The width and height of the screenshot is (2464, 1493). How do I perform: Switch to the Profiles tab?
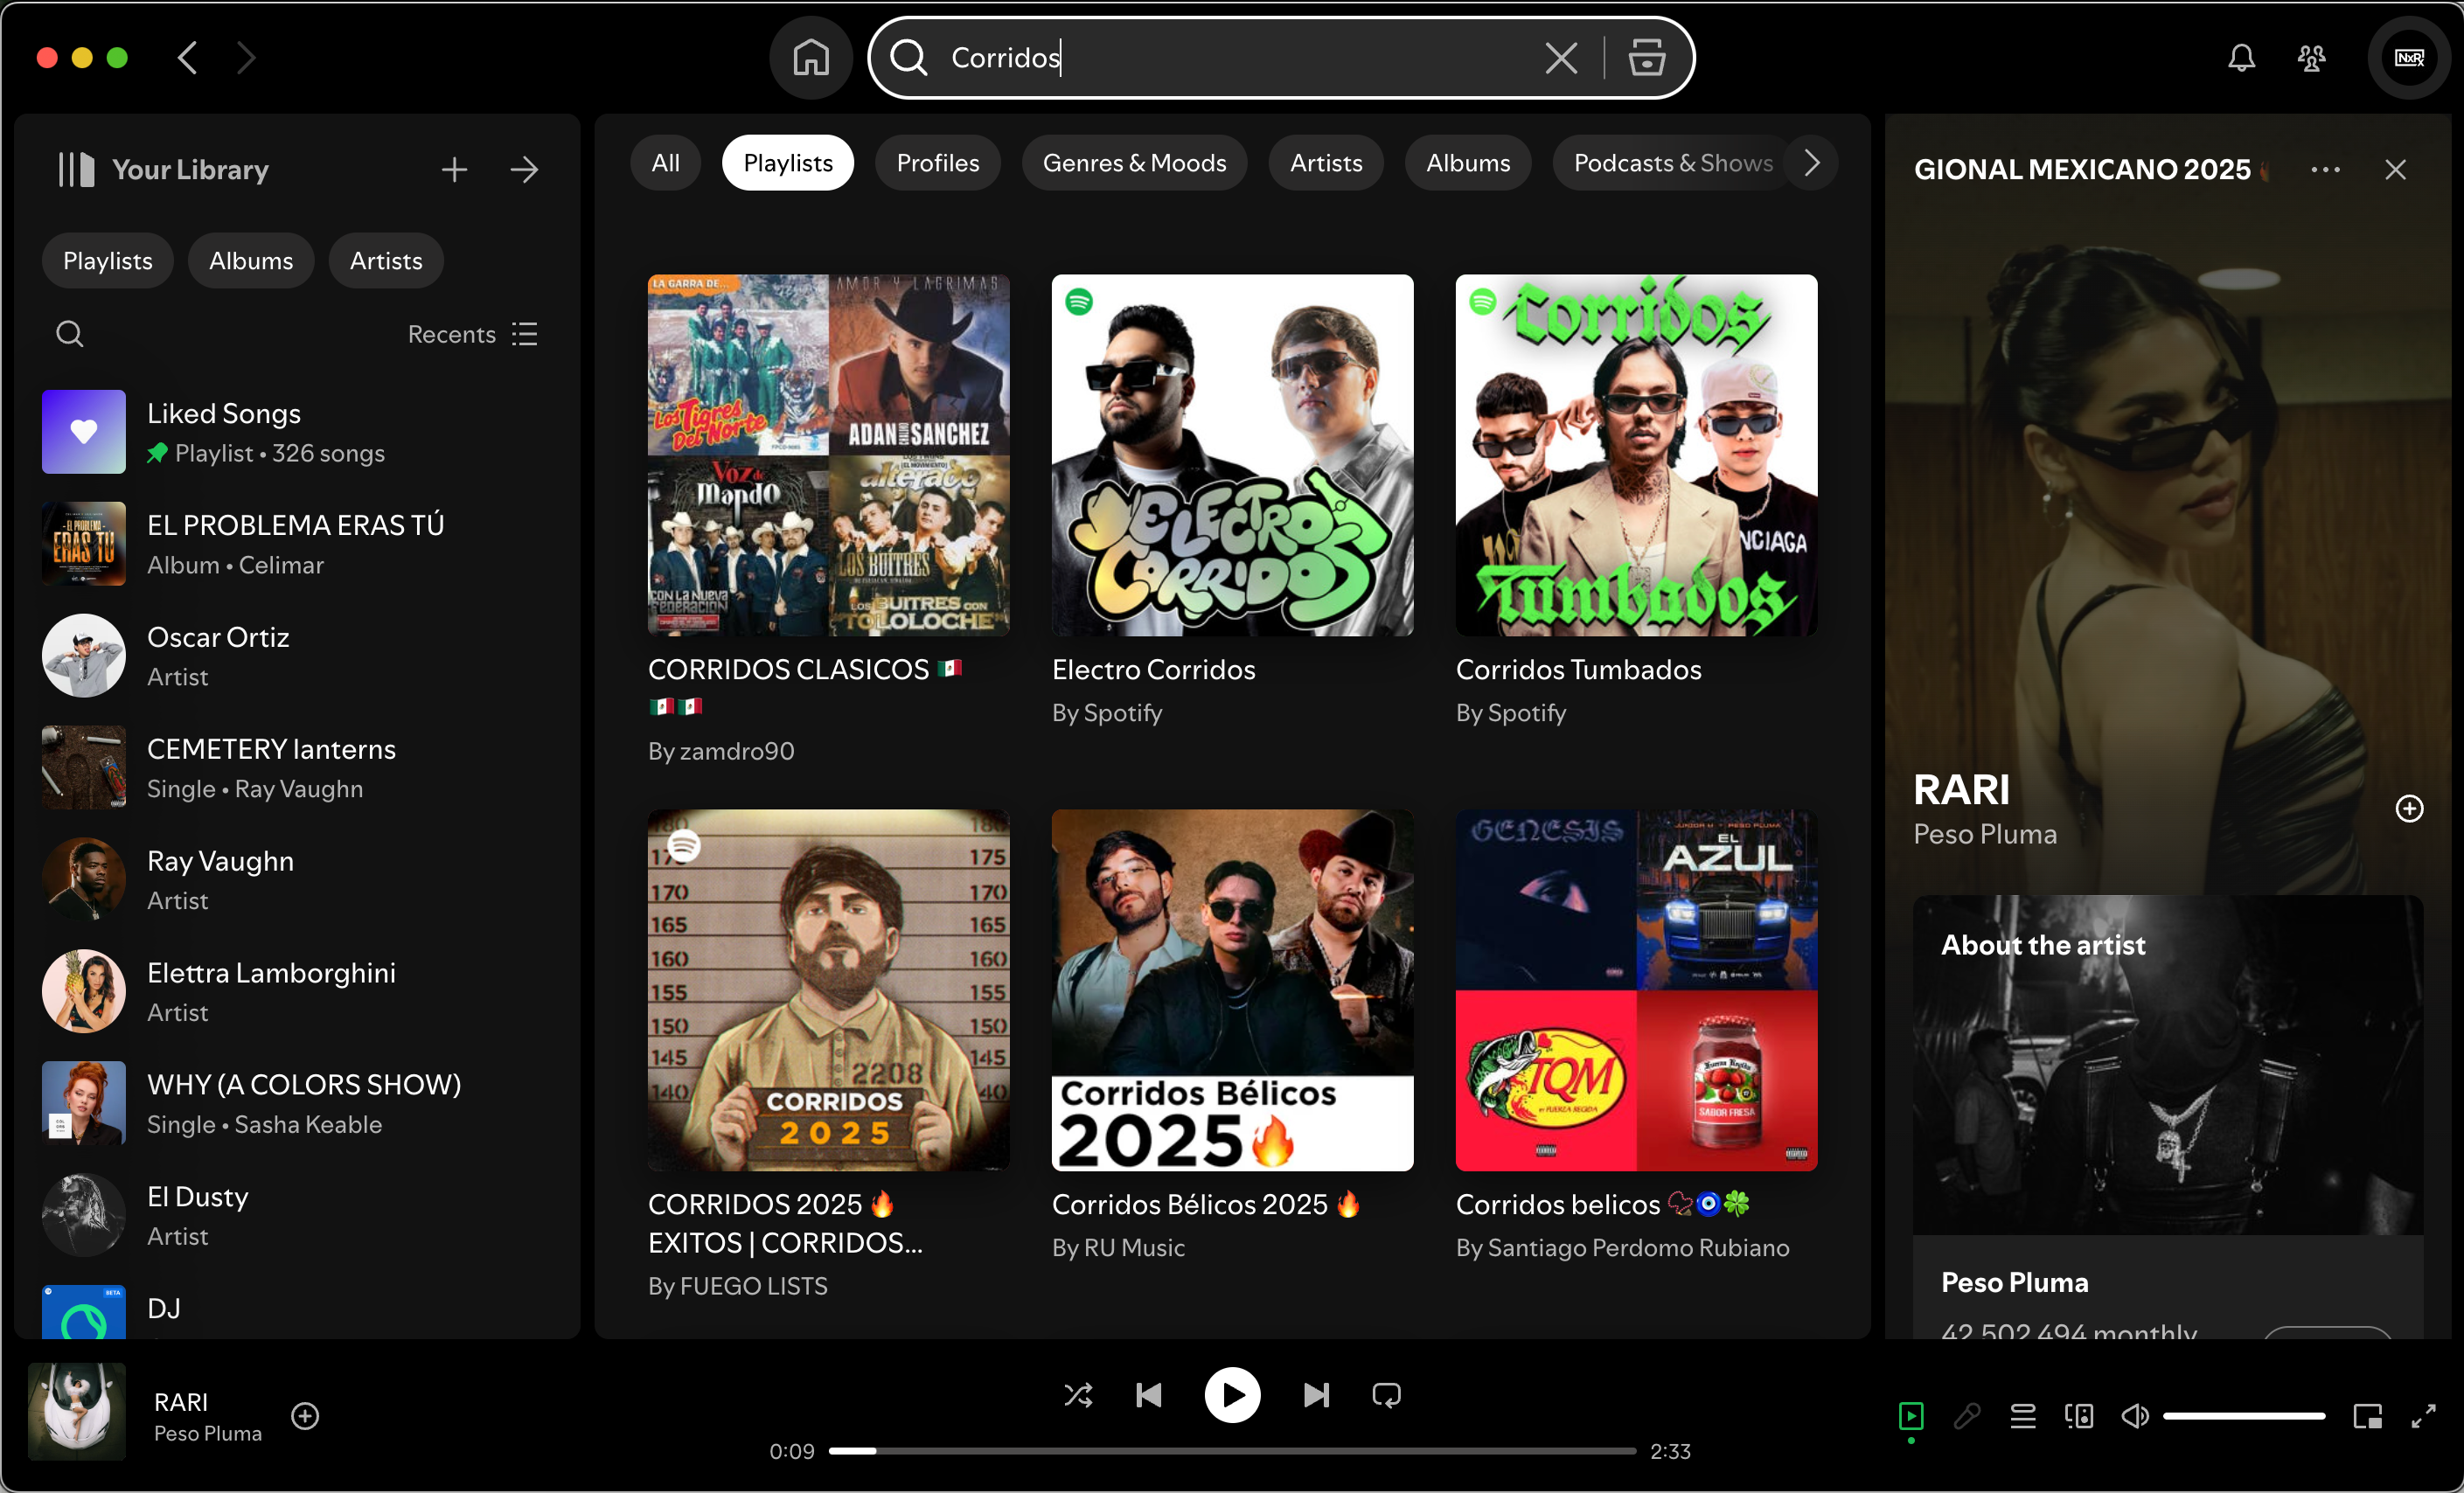pos(937,163)
